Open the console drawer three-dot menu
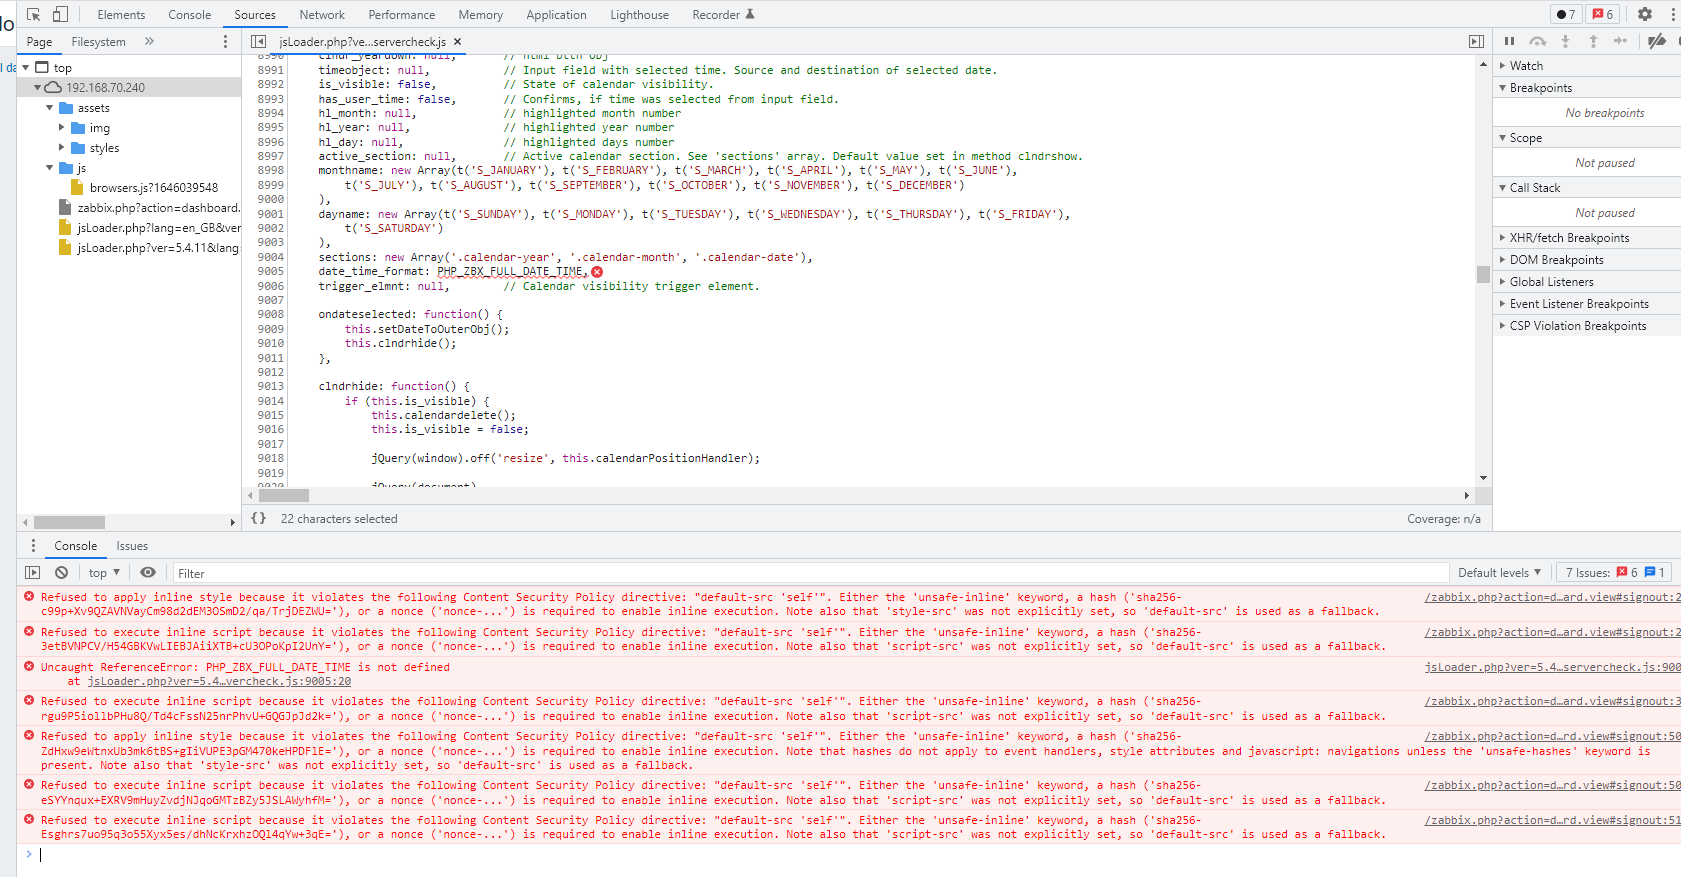Screen dimensions: 1681x877 (33, 545)
